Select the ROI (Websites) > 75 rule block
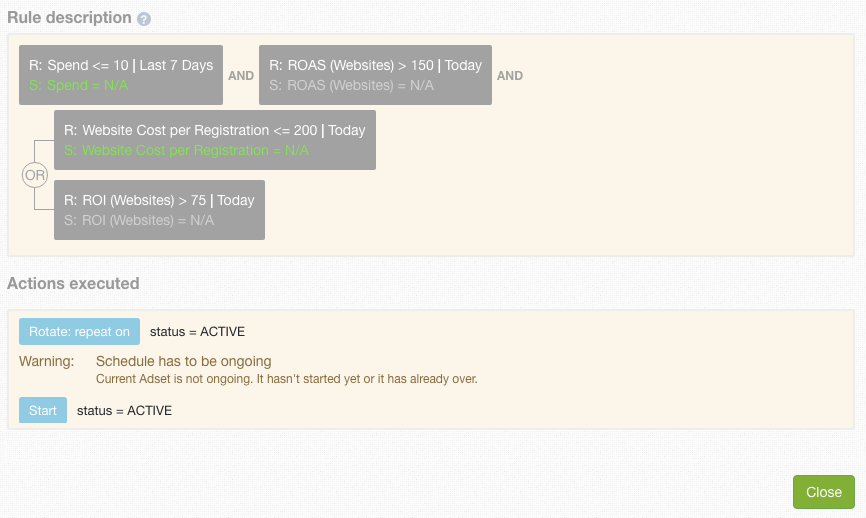This screenshot has width=866, height=518. [x=160, y=210]
